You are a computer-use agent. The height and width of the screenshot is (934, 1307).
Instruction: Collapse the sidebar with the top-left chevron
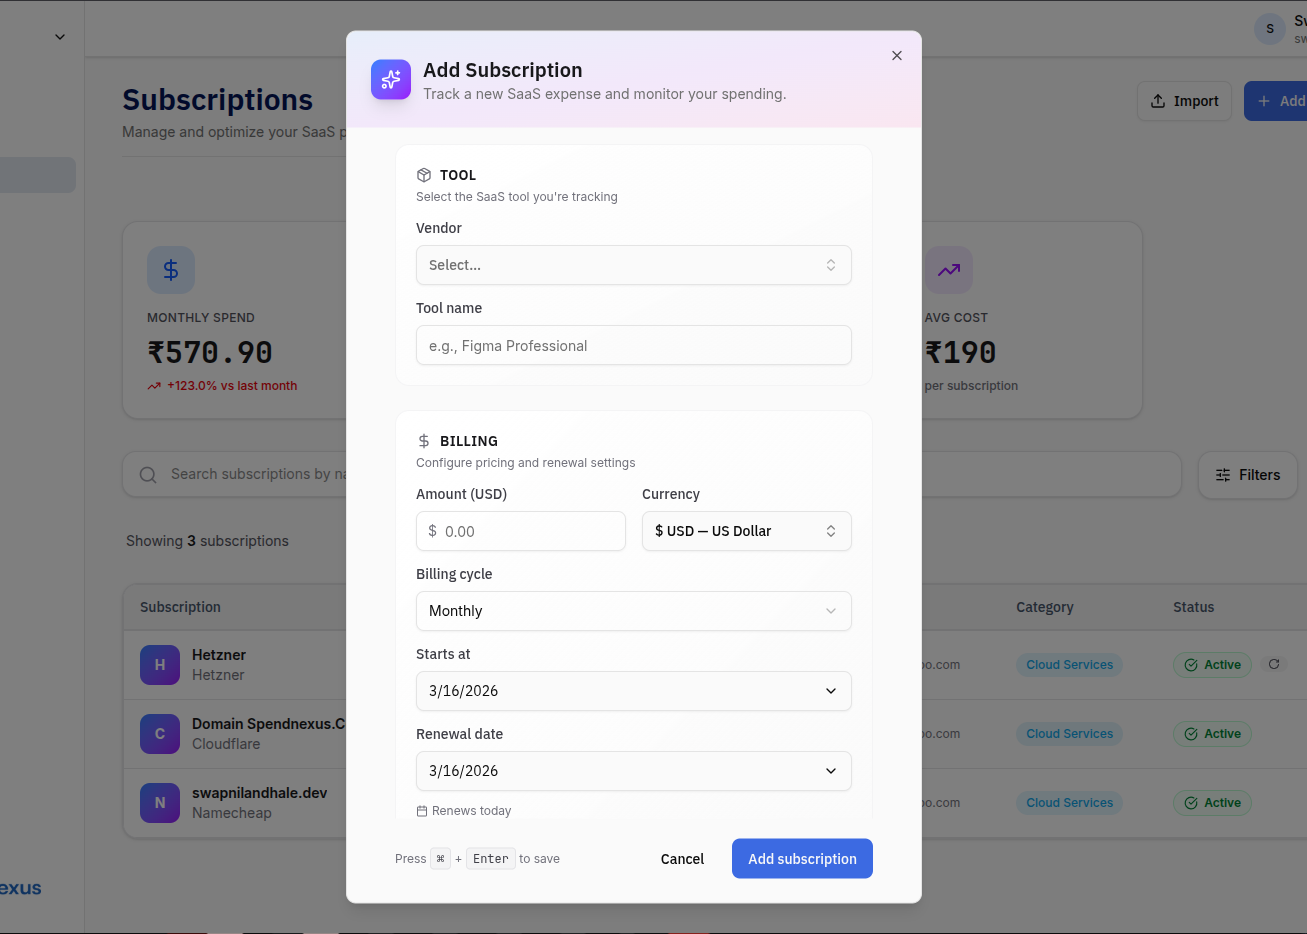click(59, 35)
